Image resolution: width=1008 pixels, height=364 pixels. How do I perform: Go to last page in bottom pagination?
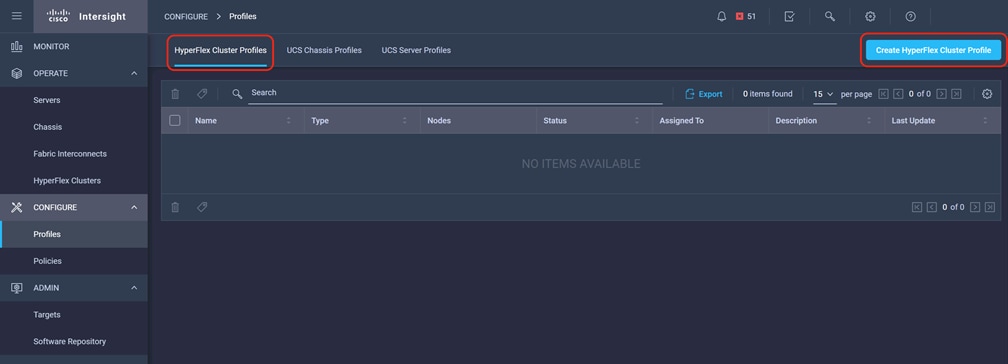(989, 207)
